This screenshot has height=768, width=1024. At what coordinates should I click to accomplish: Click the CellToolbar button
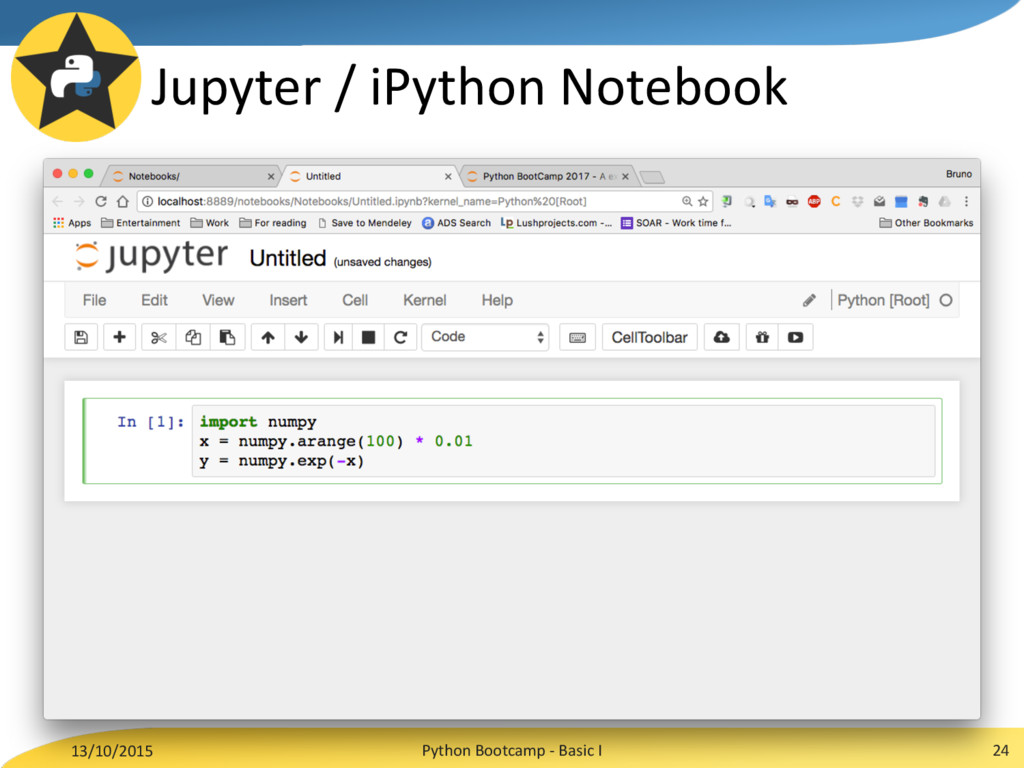pyautogui.click(x=649, y=337)
